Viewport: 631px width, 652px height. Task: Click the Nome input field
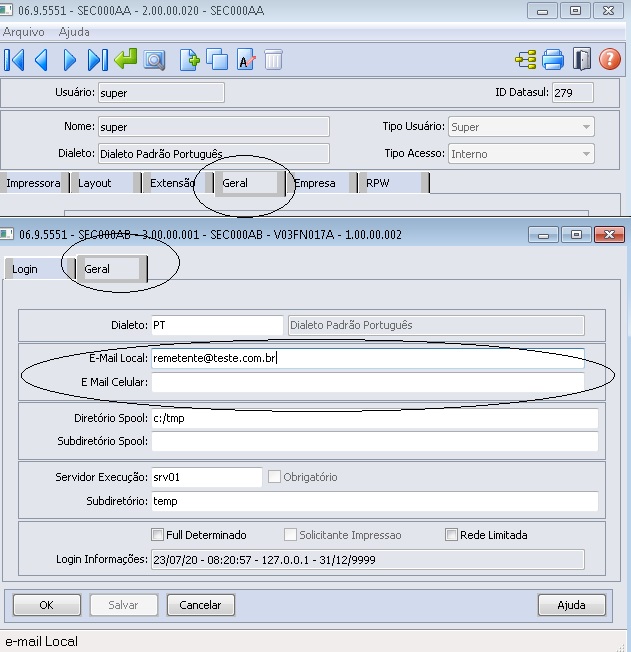(214, 127)
